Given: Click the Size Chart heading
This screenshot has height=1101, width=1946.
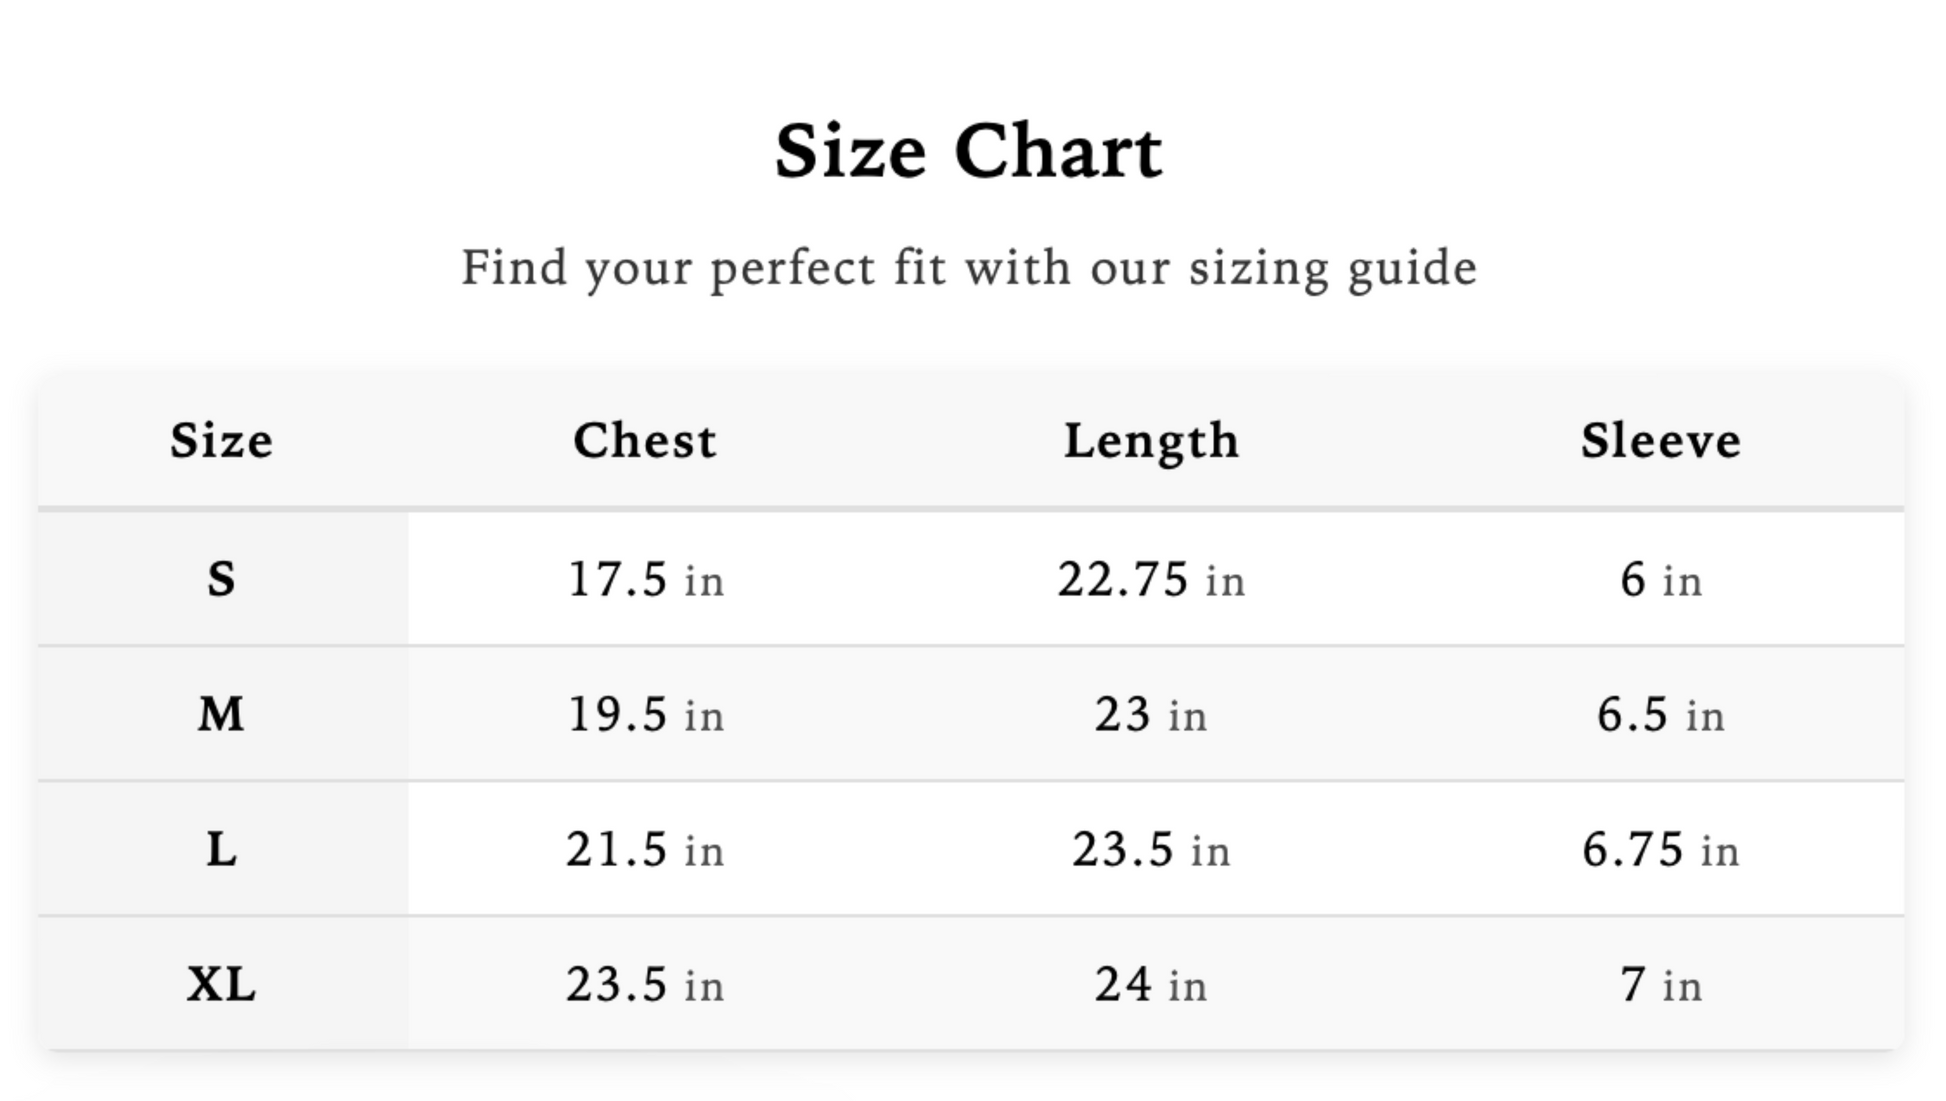Looking at the screenshot, I should tap(968, 152).
